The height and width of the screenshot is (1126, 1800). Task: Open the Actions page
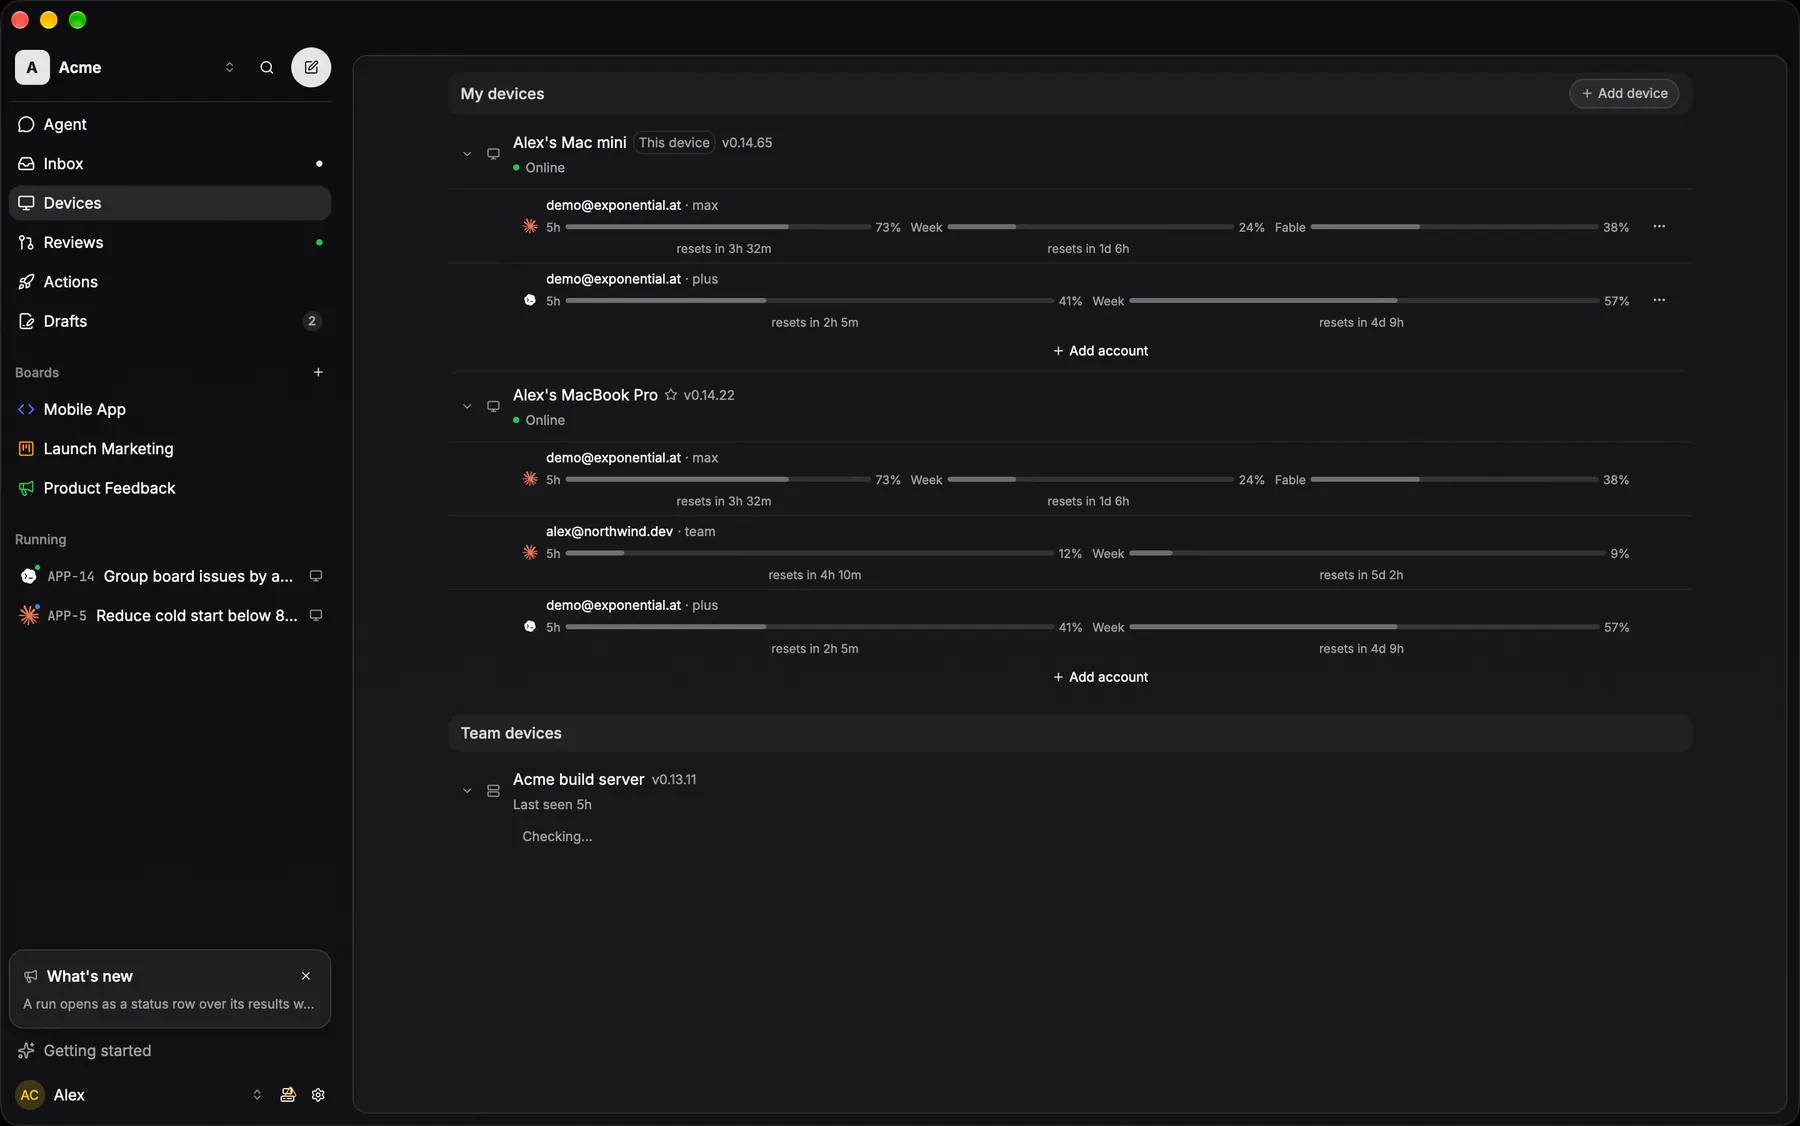point(170,282)
